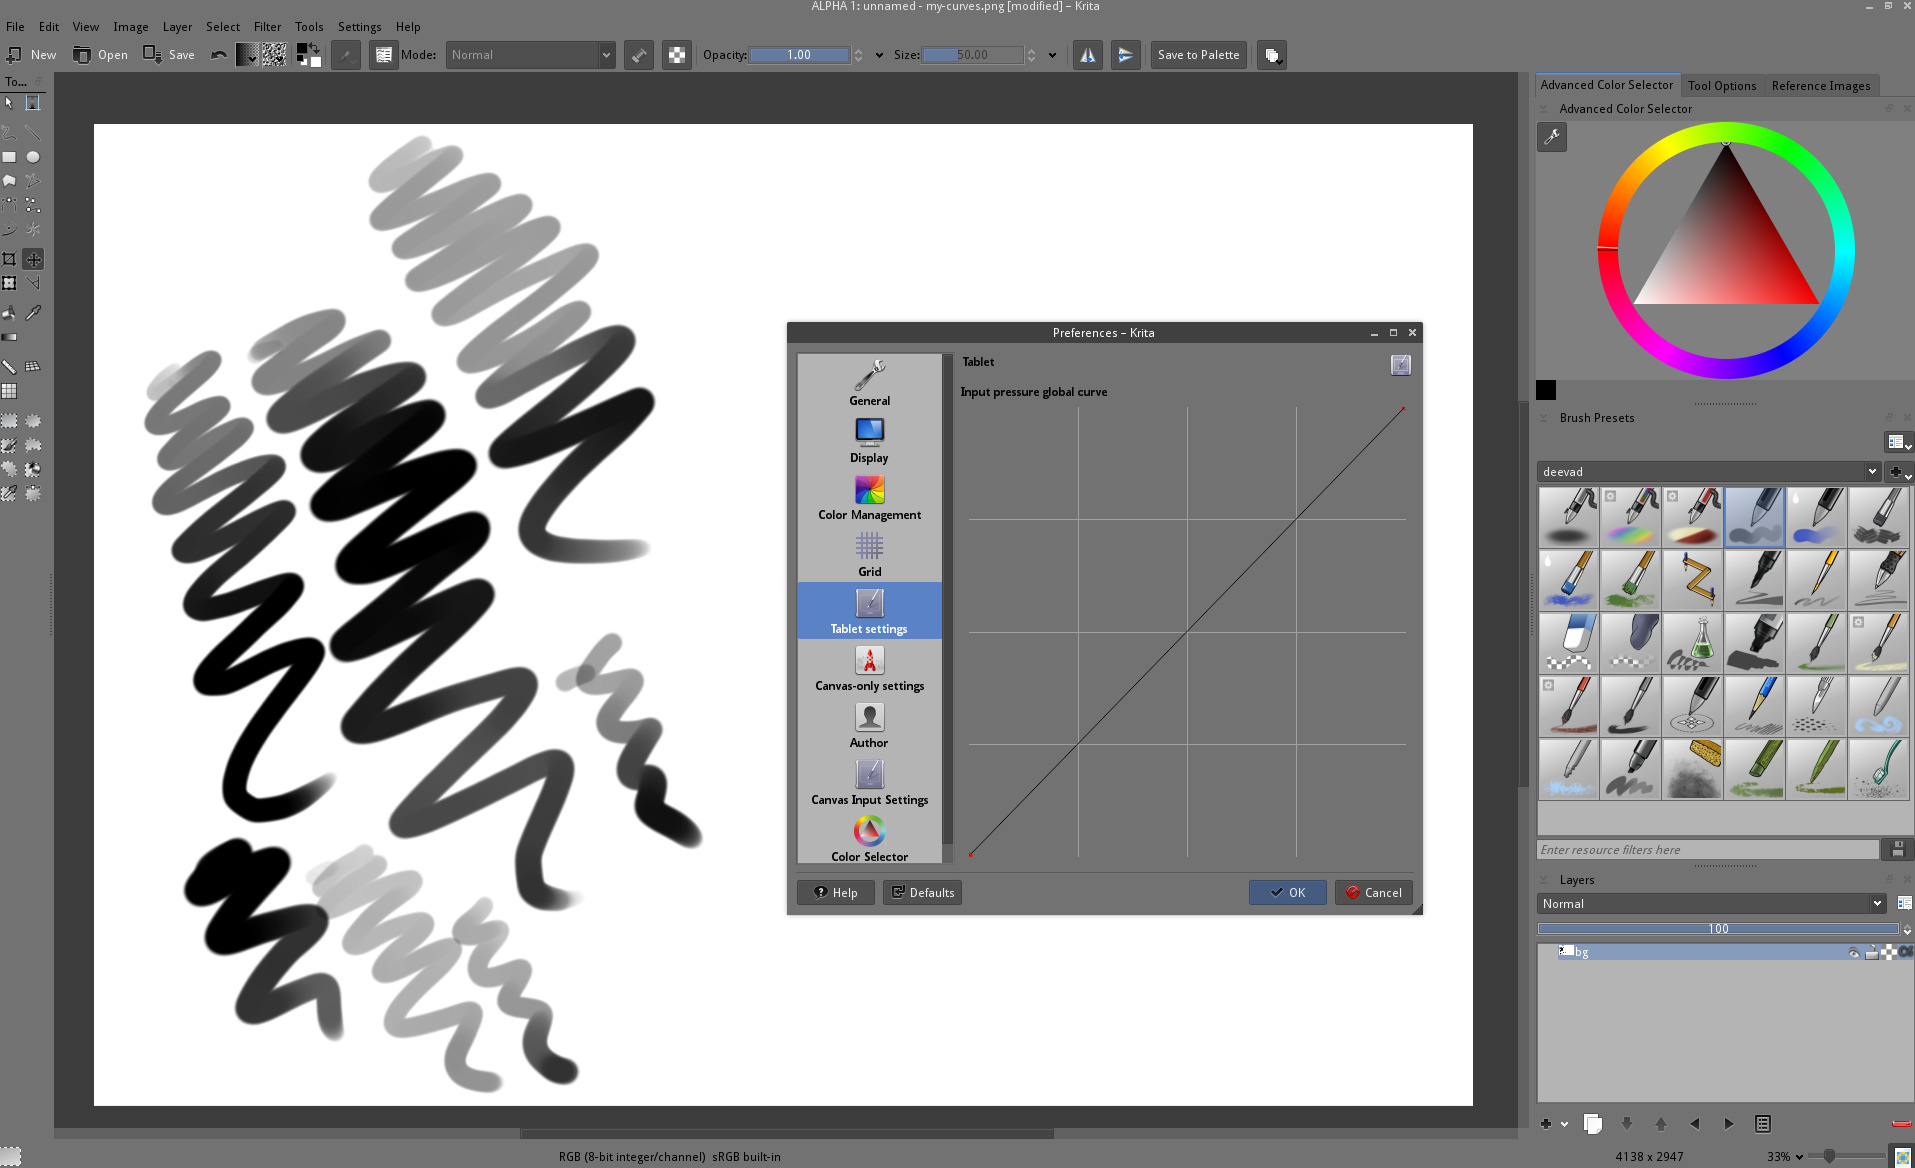Open Color Management preferences page

[869, 498]
